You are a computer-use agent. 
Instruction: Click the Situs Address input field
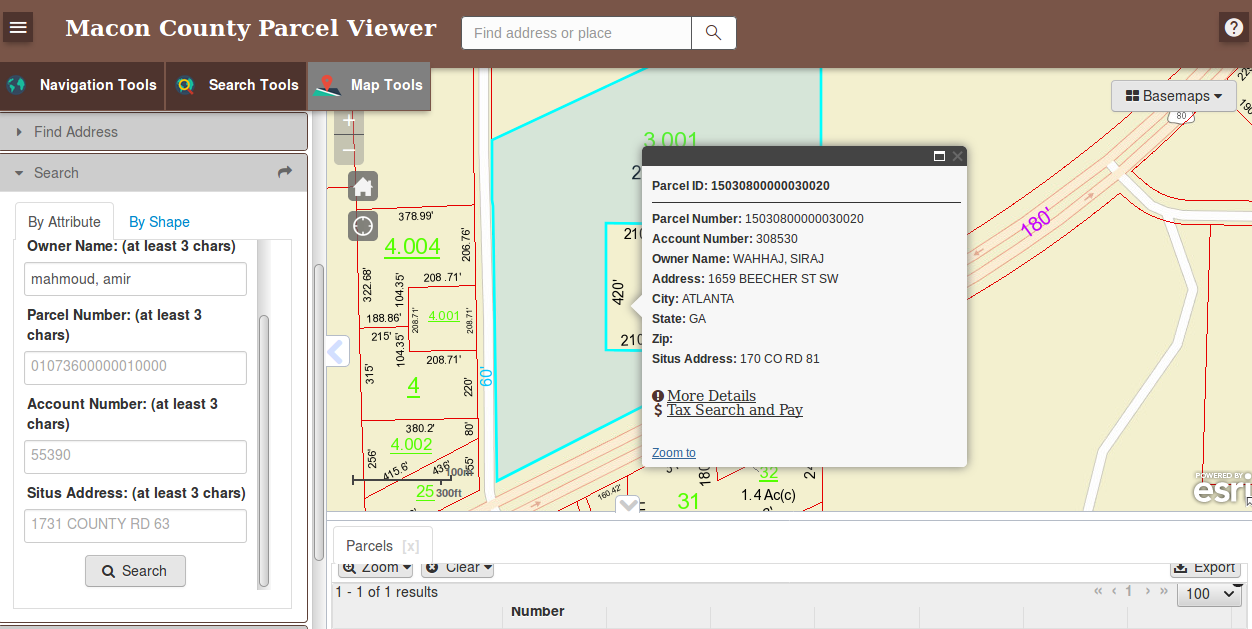pyautogui.click(x=135, y=525)
